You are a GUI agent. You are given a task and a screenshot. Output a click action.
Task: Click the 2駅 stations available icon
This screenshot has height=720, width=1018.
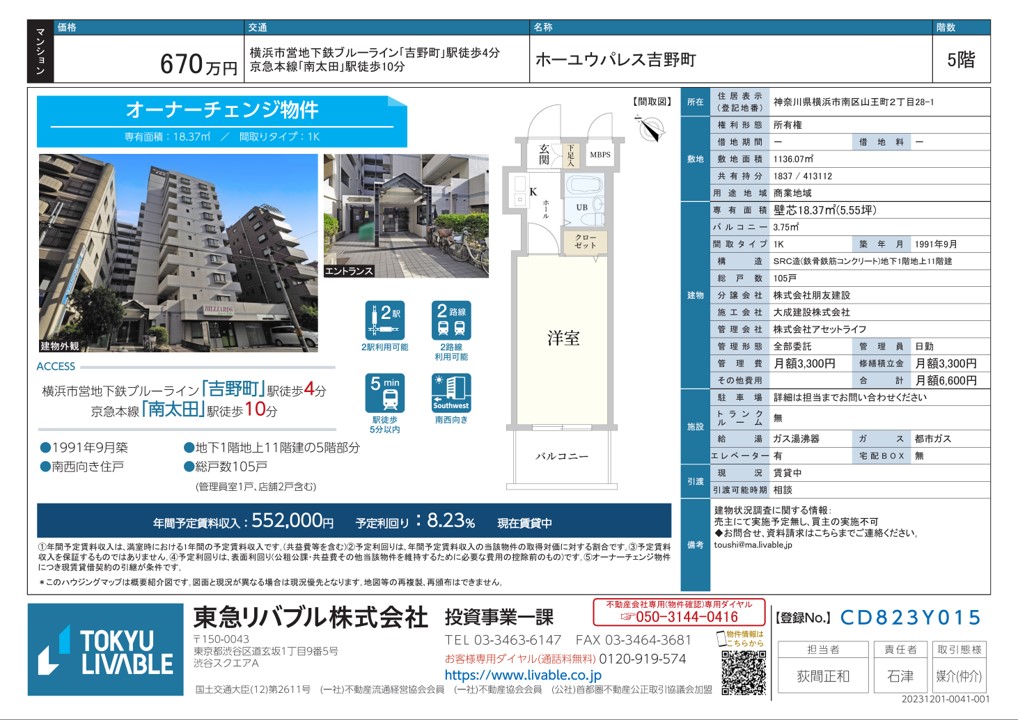(x=385, y=321)
